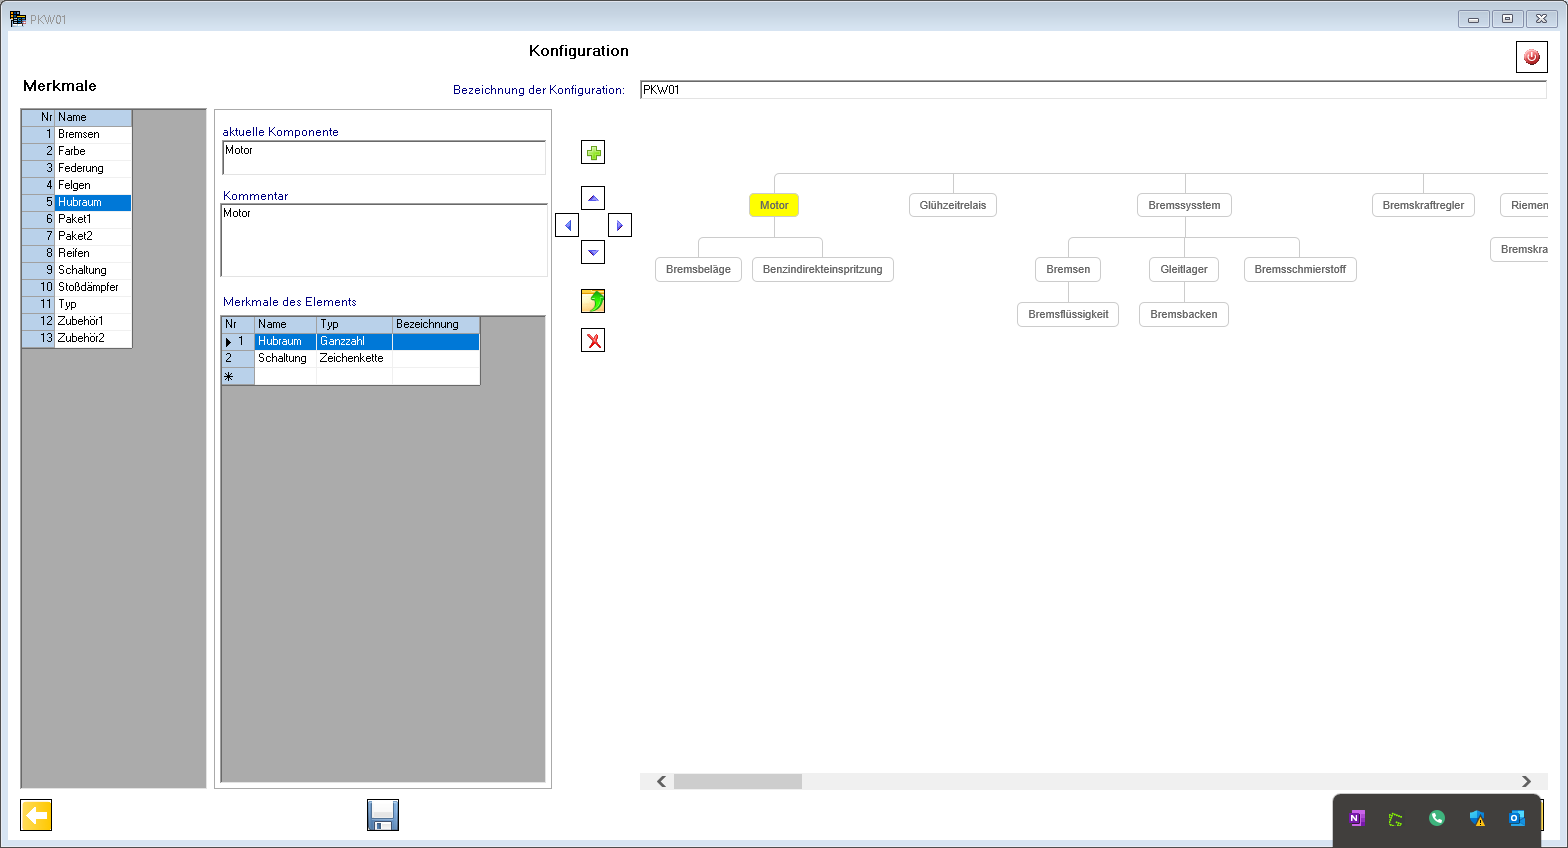The image size is (1568, 848).
Task: Select the Bremssystem node in the tree
Action: click(x=1184, y=205)
